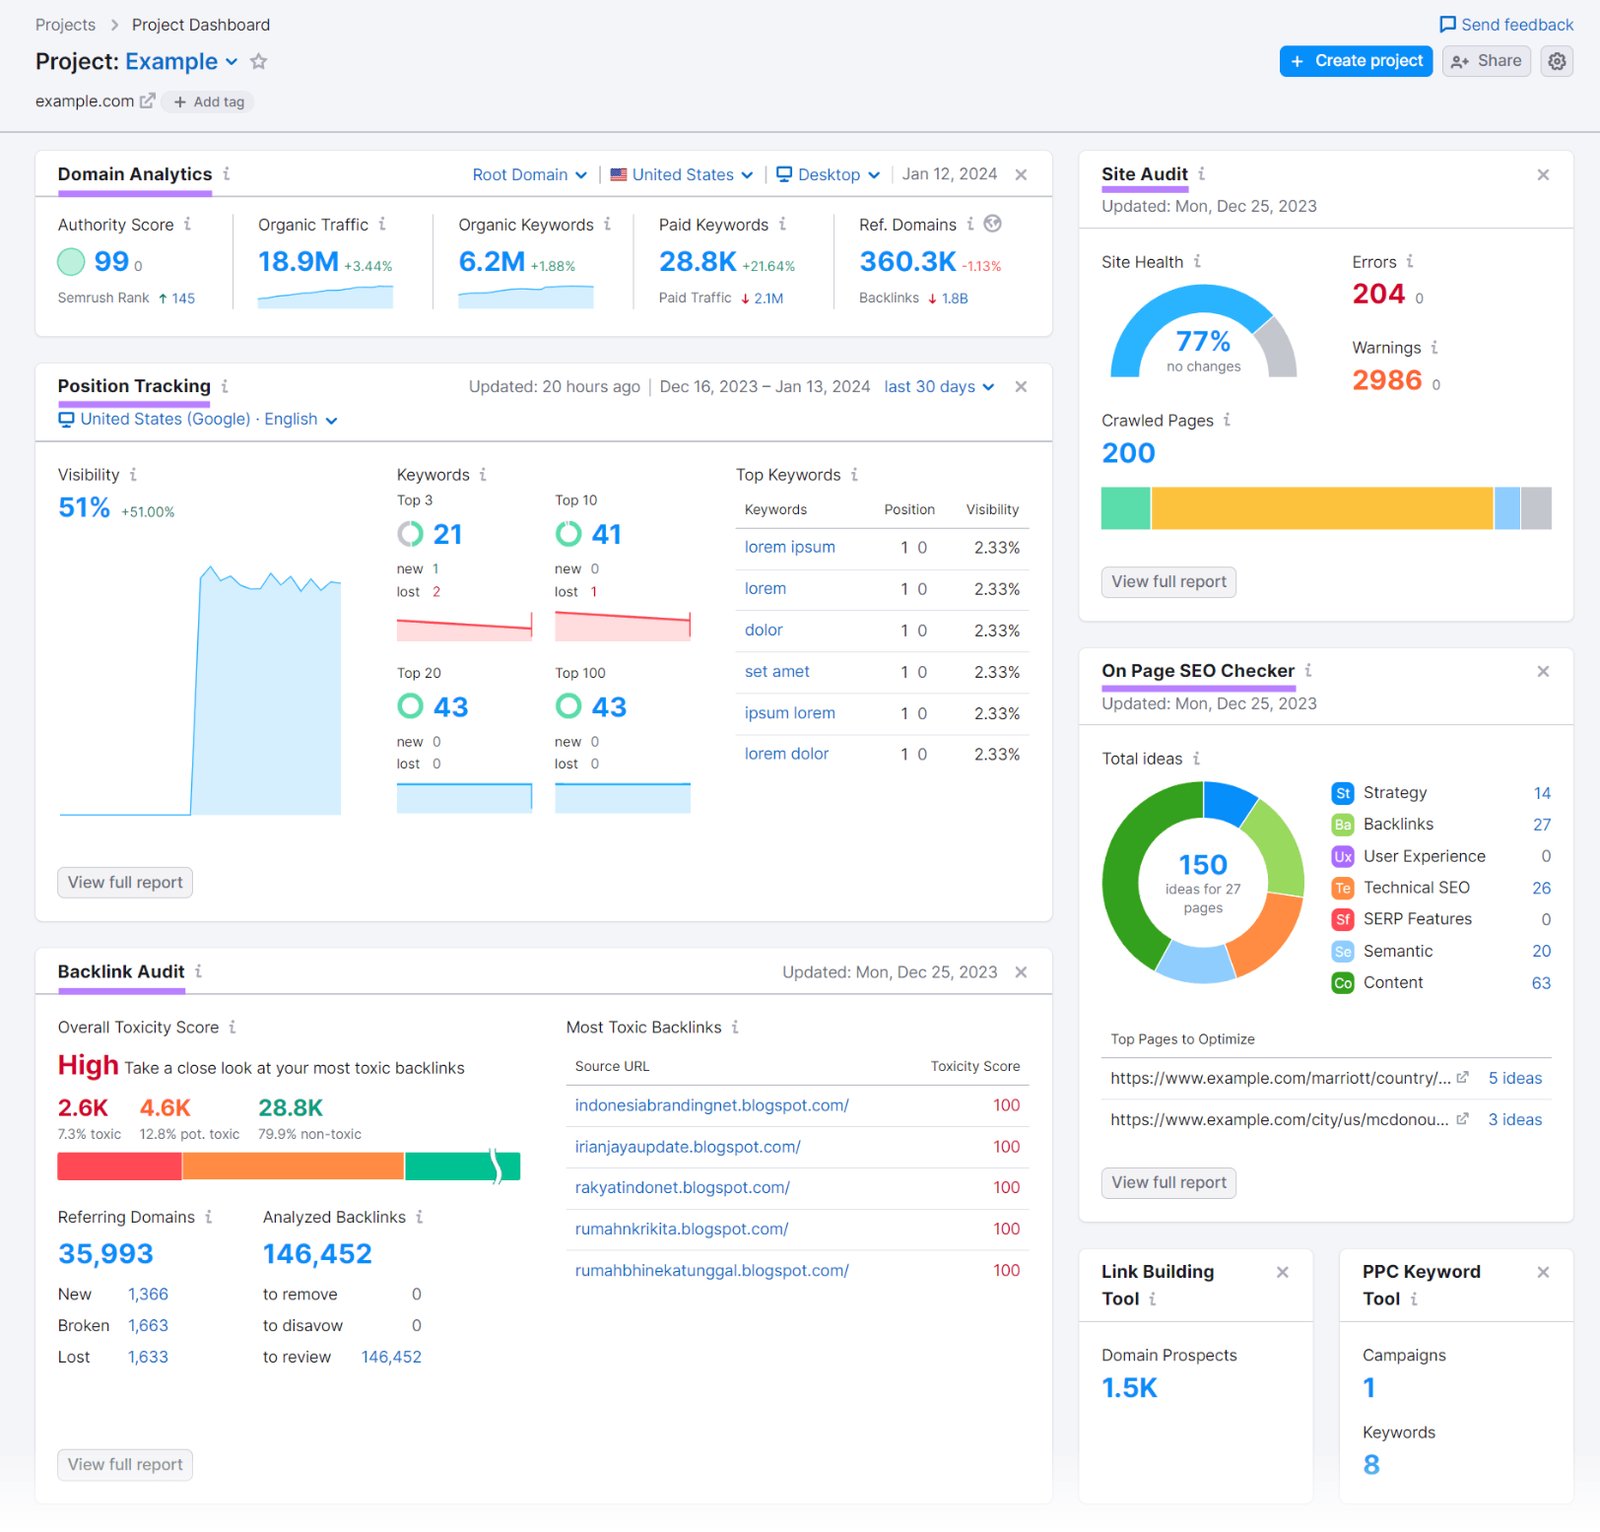
Task: Open full report for Backlink Audit
Action: pyautogui.click(x=124, y=1464)
